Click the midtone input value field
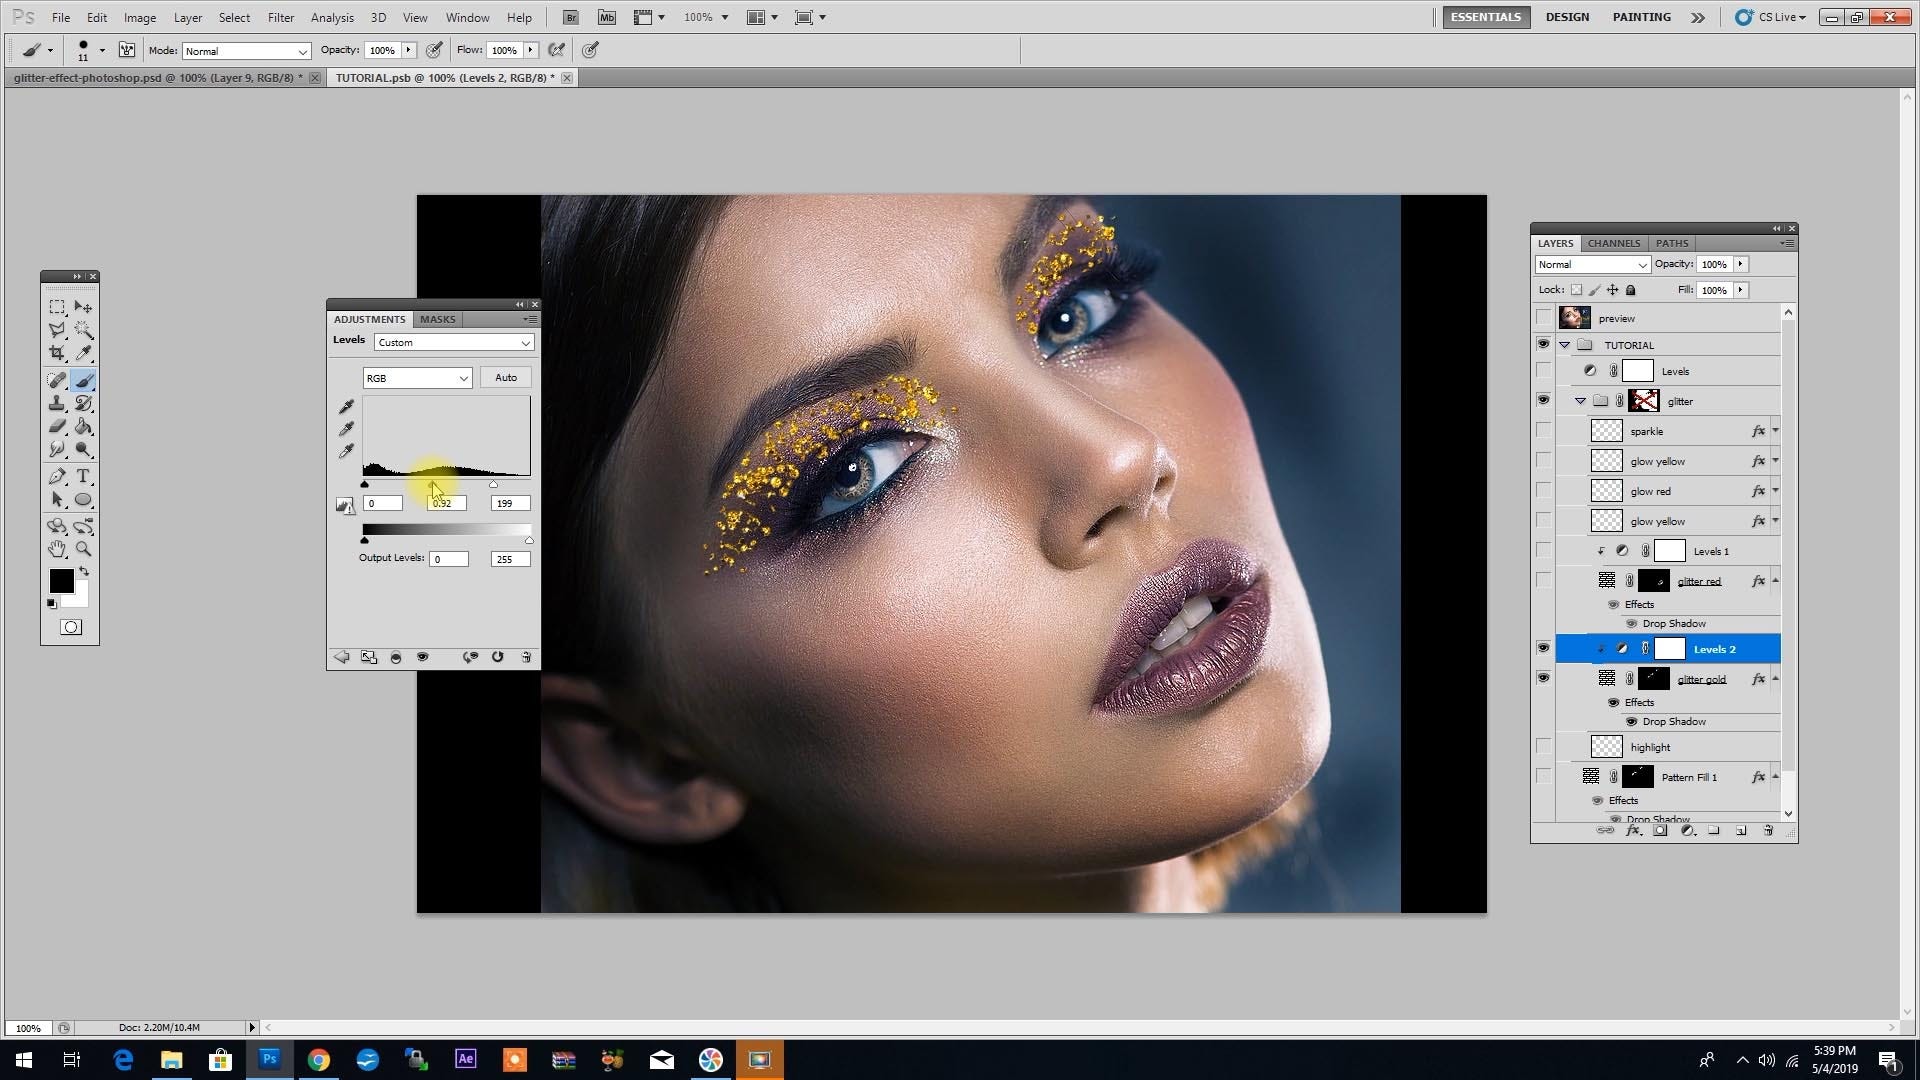Viewport: 1920px width, 1080px height. coord(446,503)
